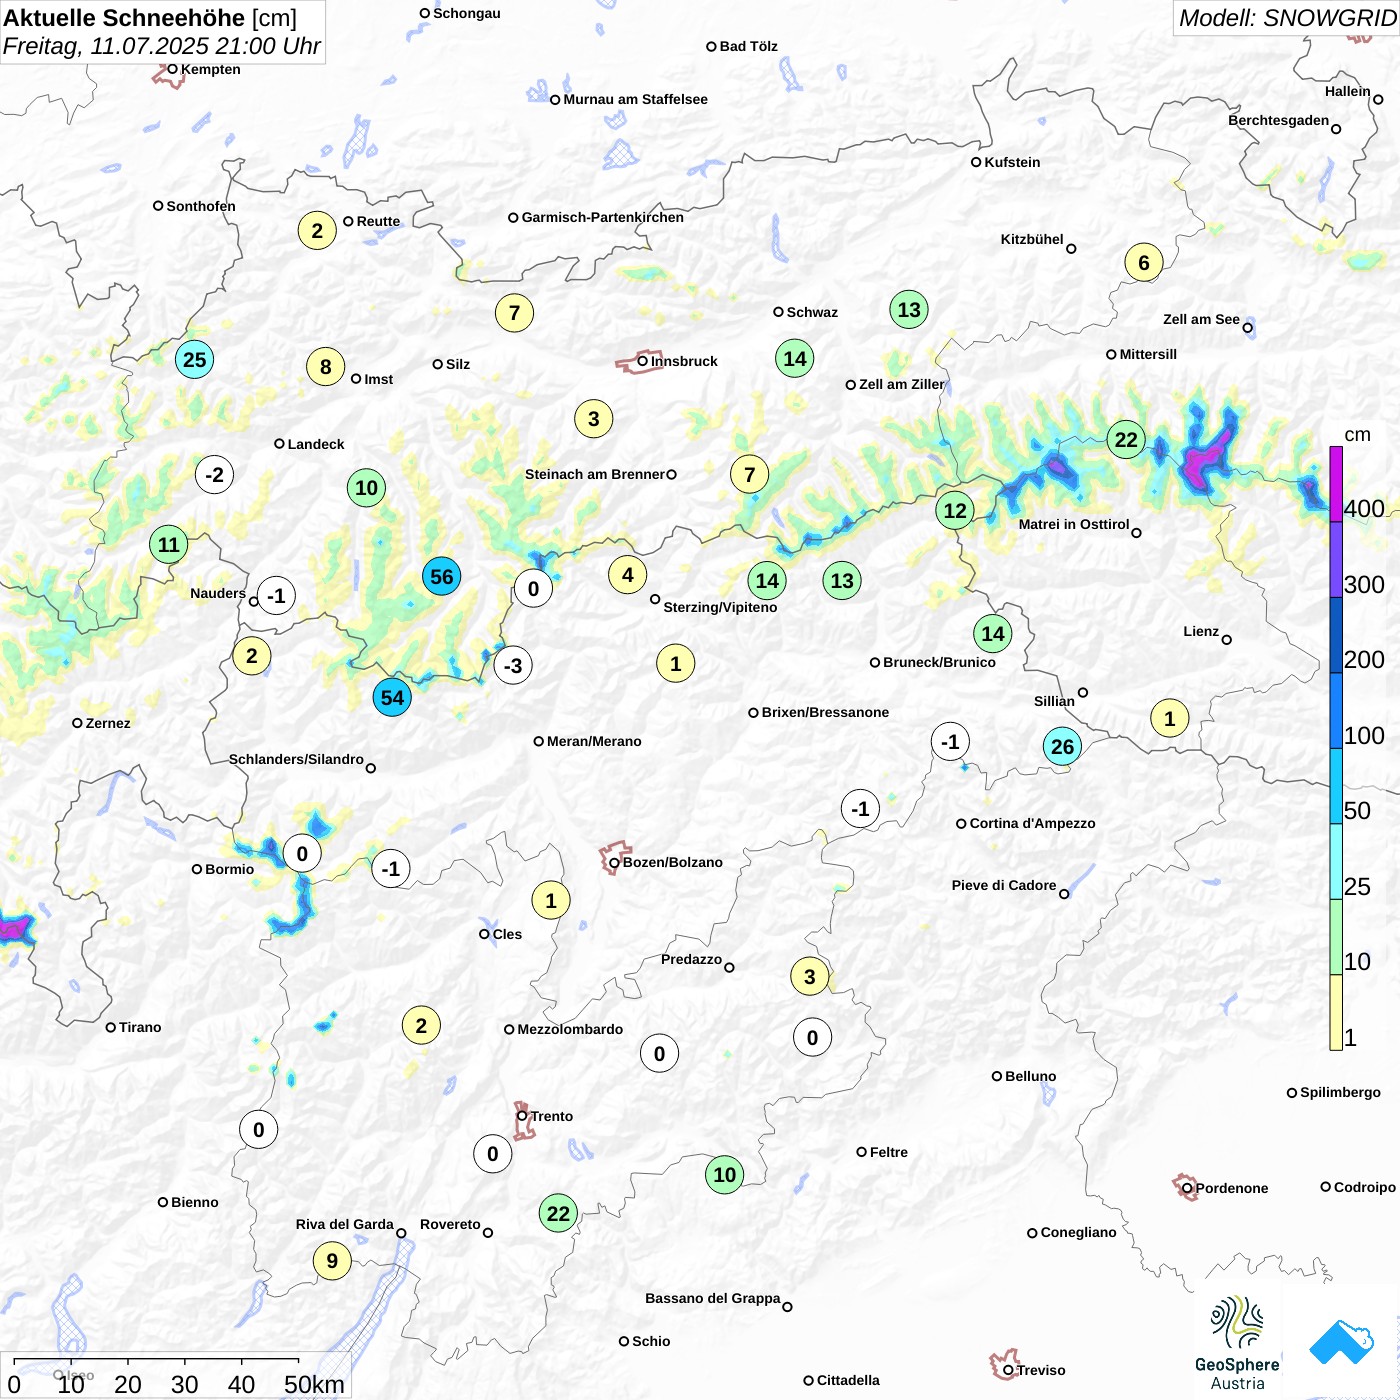This screenshot has height=1400, width=1400.
Task: Select the Kitzbühel city label
Action: pyautogui.click(x=1032, y=239)
